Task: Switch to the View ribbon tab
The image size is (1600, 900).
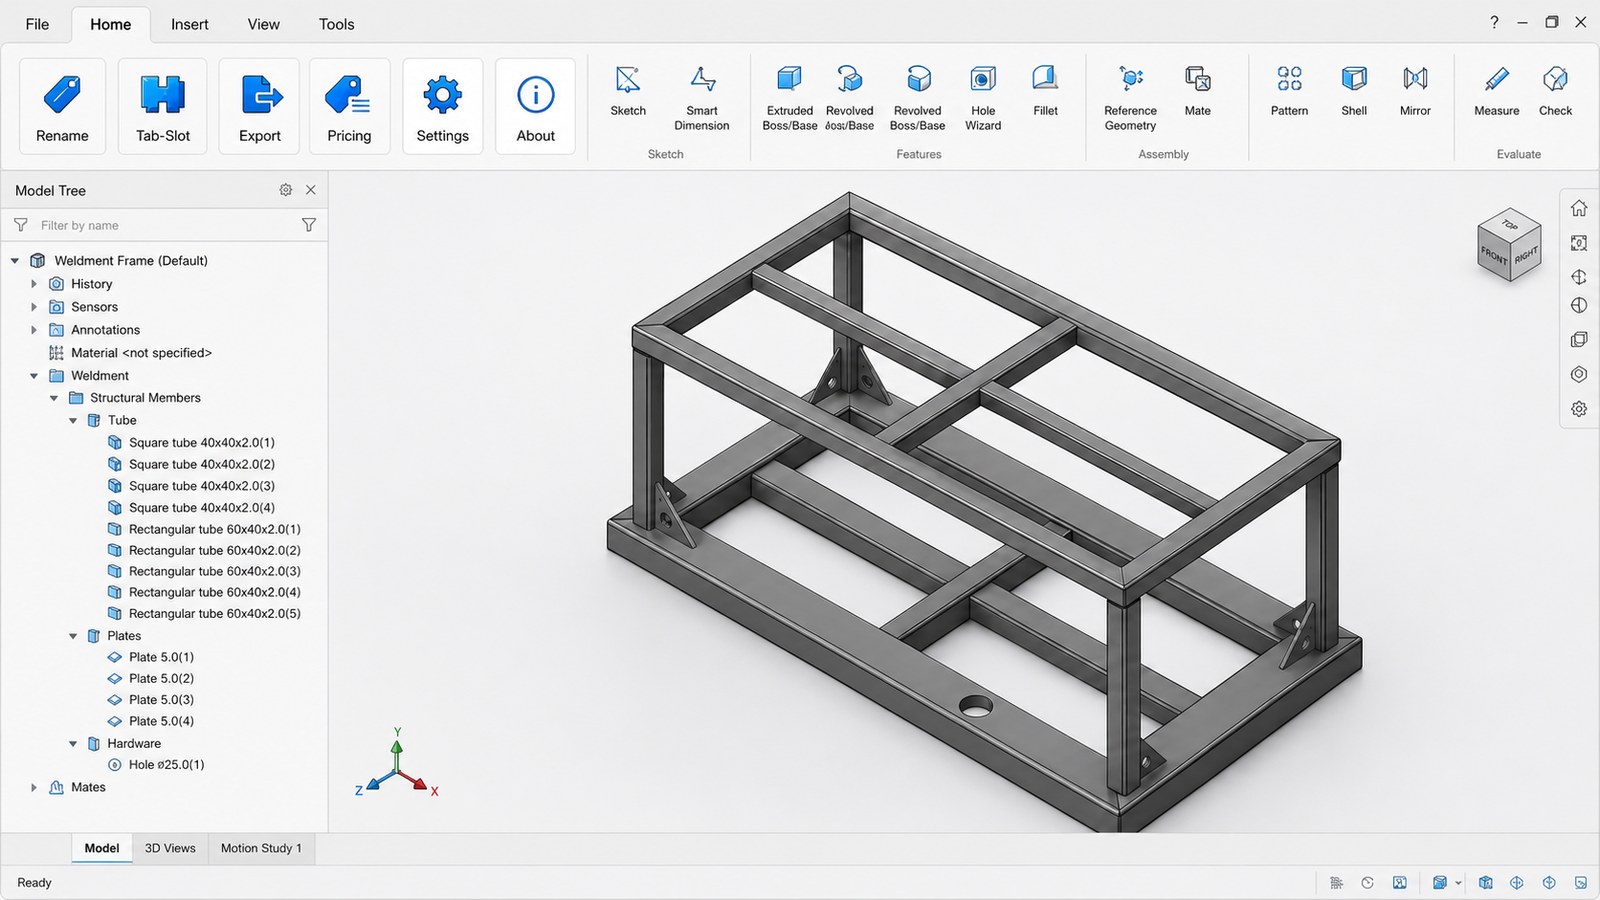Action: [x=263, y=24]
